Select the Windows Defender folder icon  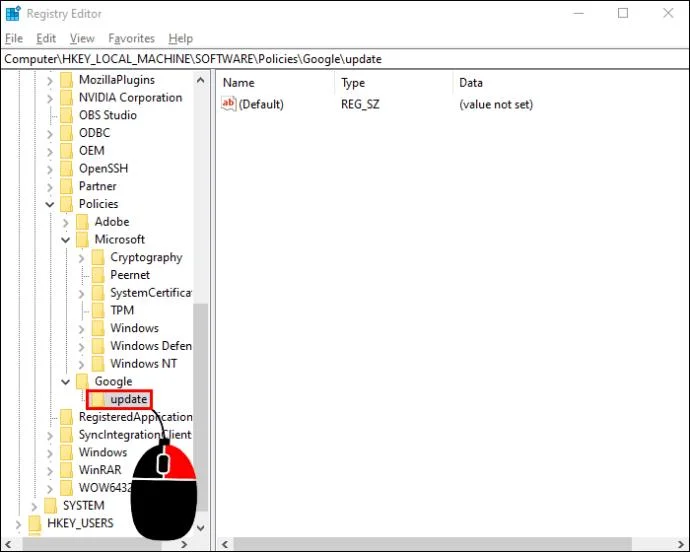pos(98,346)
